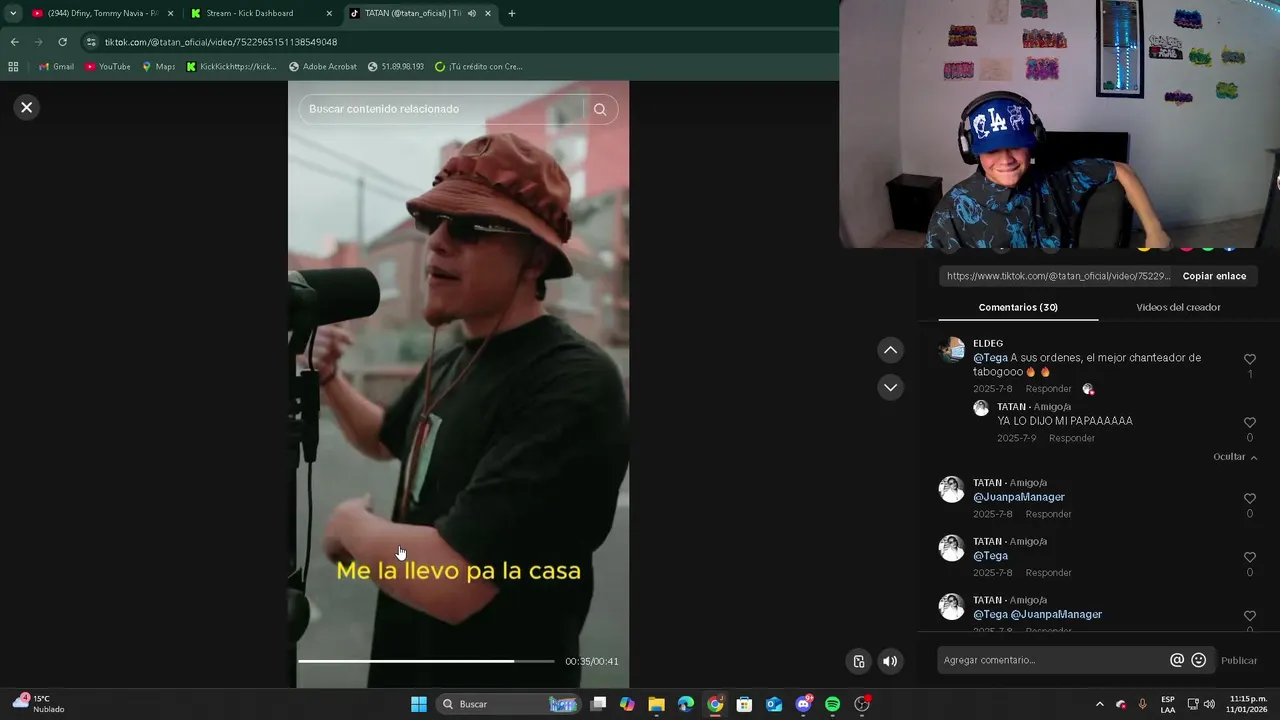The width and height of the screenshot is (1280, 720).
Task: Mute the TATAN tab via its audio icon
Action: [x=472, y=14]
